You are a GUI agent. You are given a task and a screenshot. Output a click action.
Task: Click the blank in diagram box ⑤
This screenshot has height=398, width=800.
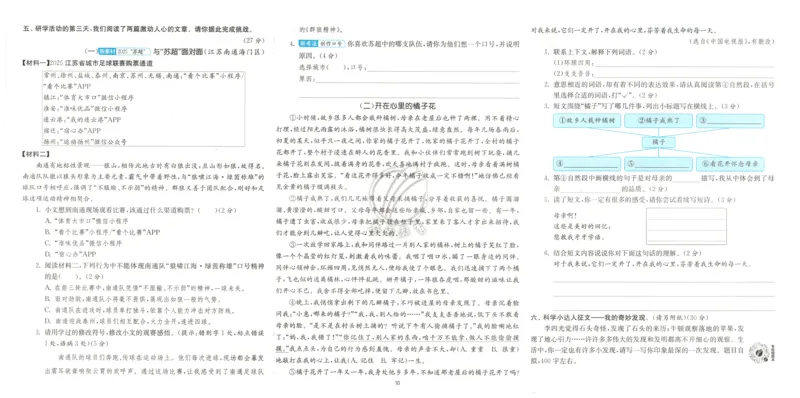(662, 164)
